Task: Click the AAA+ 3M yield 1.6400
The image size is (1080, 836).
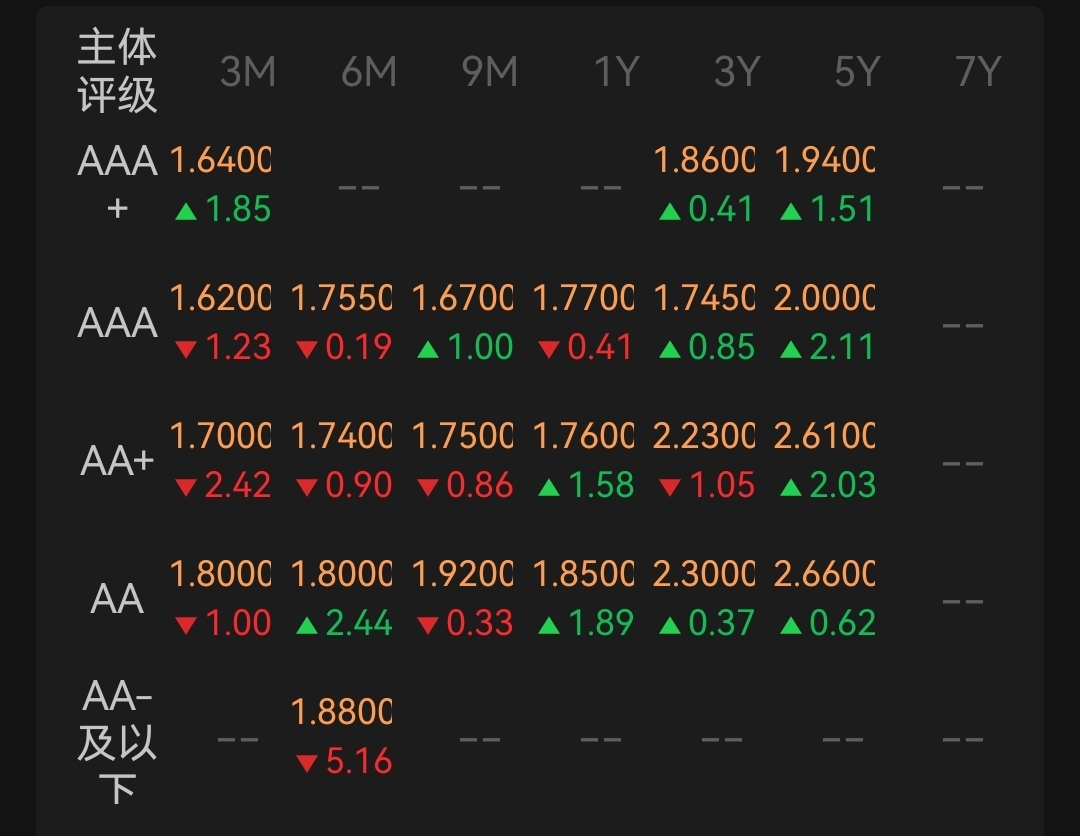Action: click(x=220, y=160)
